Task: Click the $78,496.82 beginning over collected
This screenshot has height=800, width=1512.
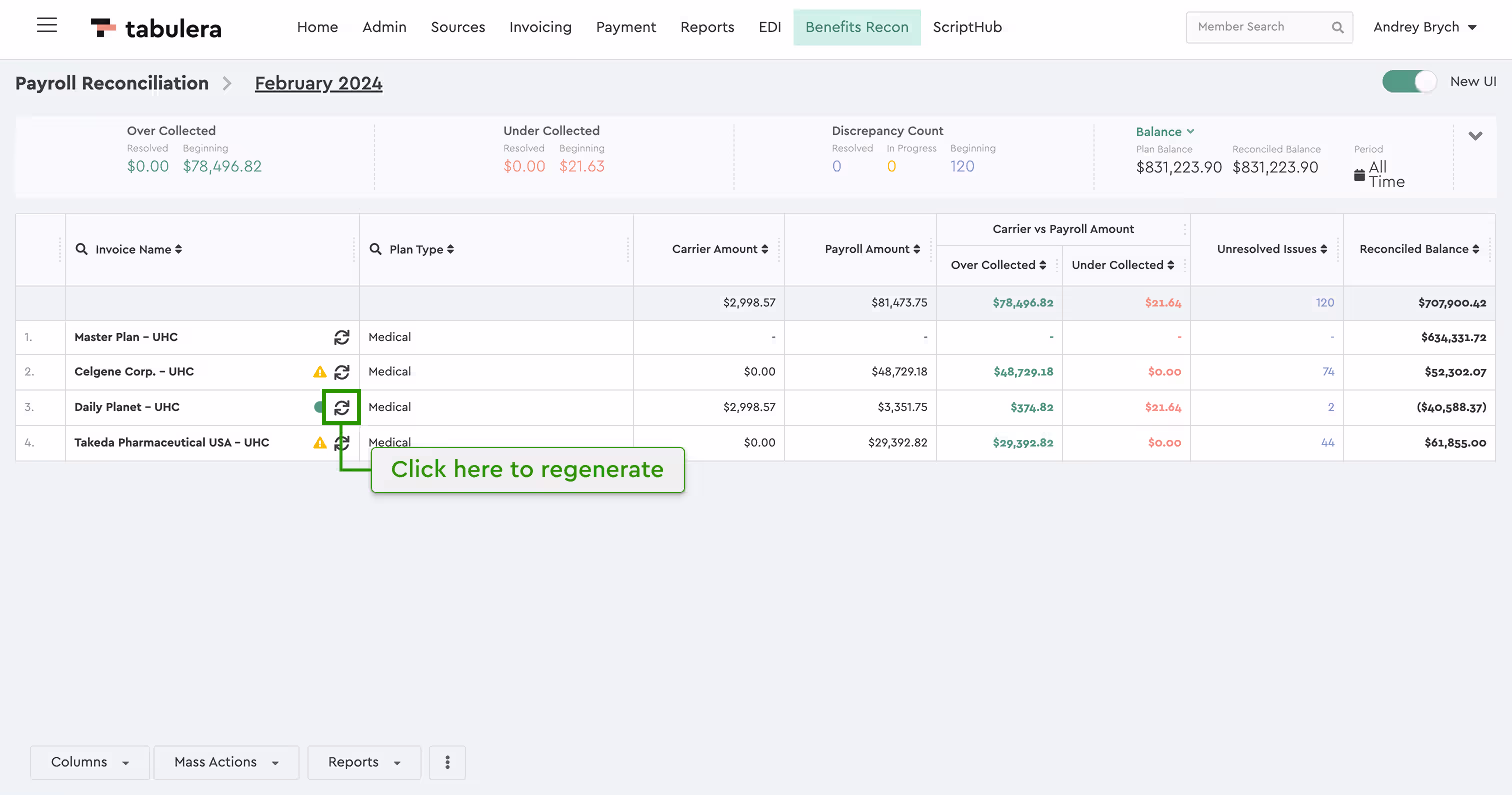Action: [x=222, y=167]
